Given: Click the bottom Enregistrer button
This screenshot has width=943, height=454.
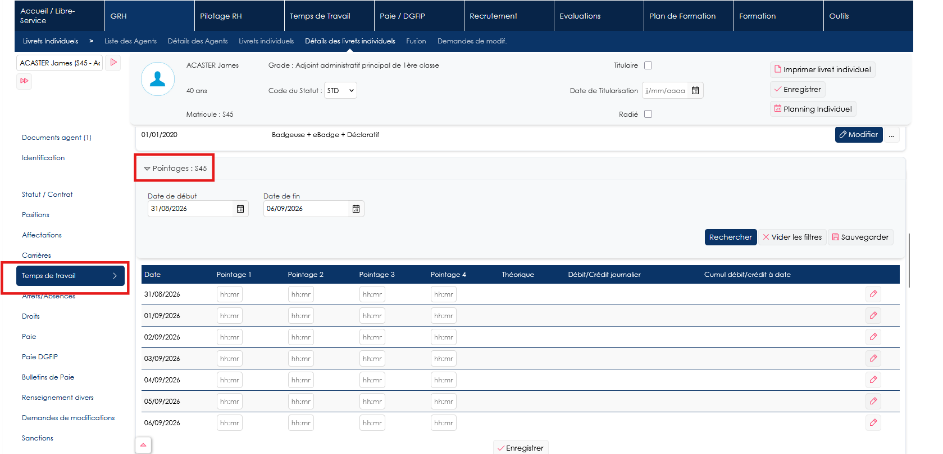Looking at the screenshot, I should point(521,448).
